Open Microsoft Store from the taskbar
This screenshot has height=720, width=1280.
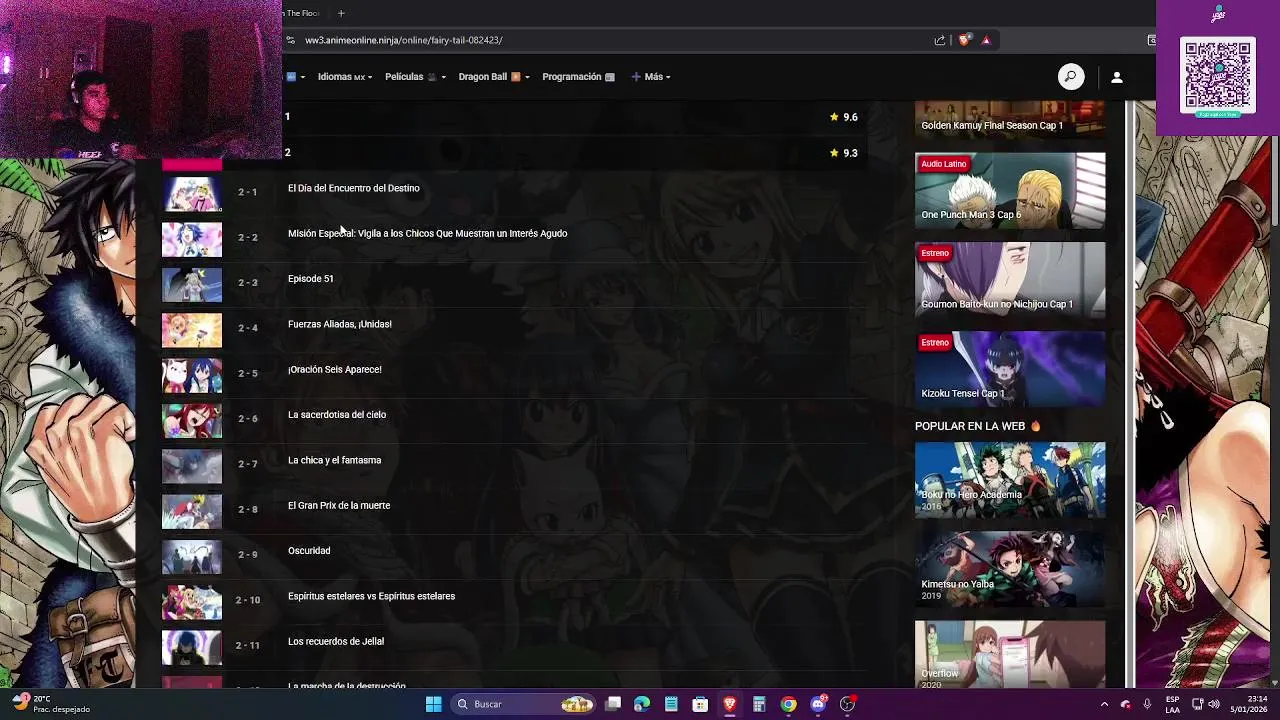coord(701,704)
